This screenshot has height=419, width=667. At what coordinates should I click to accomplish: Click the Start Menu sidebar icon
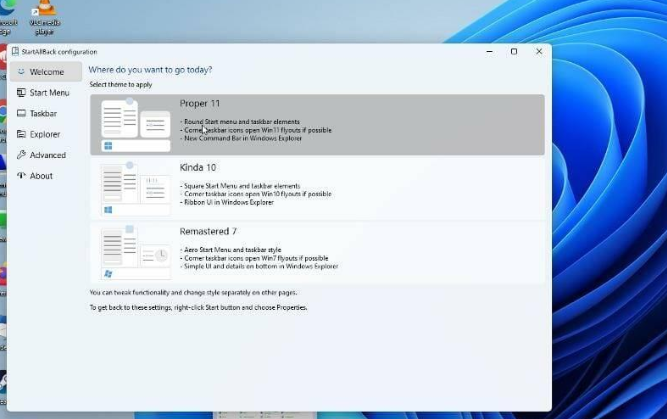tap(21, 92)
